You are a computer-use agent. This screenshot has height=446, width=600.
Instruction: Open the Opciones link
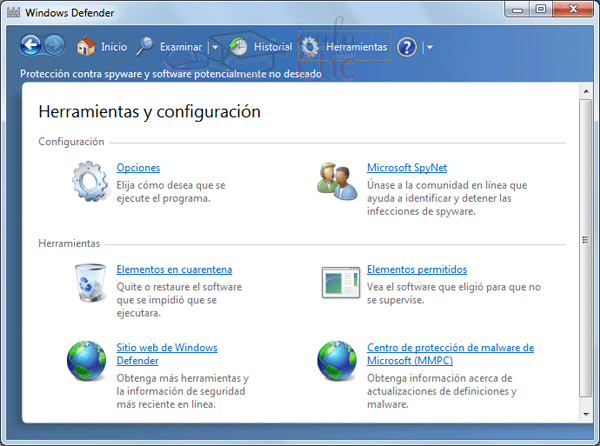[138, 167]
